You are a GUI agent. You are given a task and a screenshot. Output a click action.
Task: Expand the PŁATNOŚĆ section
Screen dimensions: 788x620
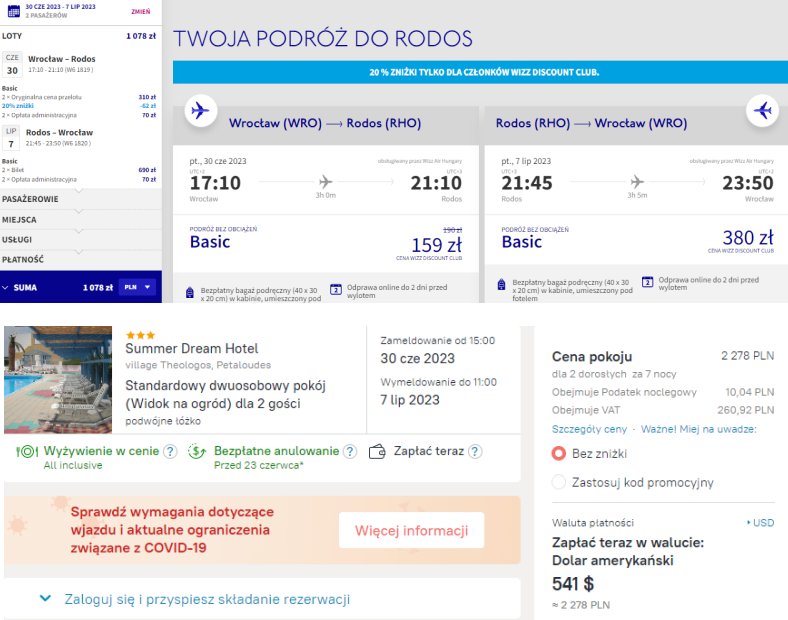(x=81, y=260)
